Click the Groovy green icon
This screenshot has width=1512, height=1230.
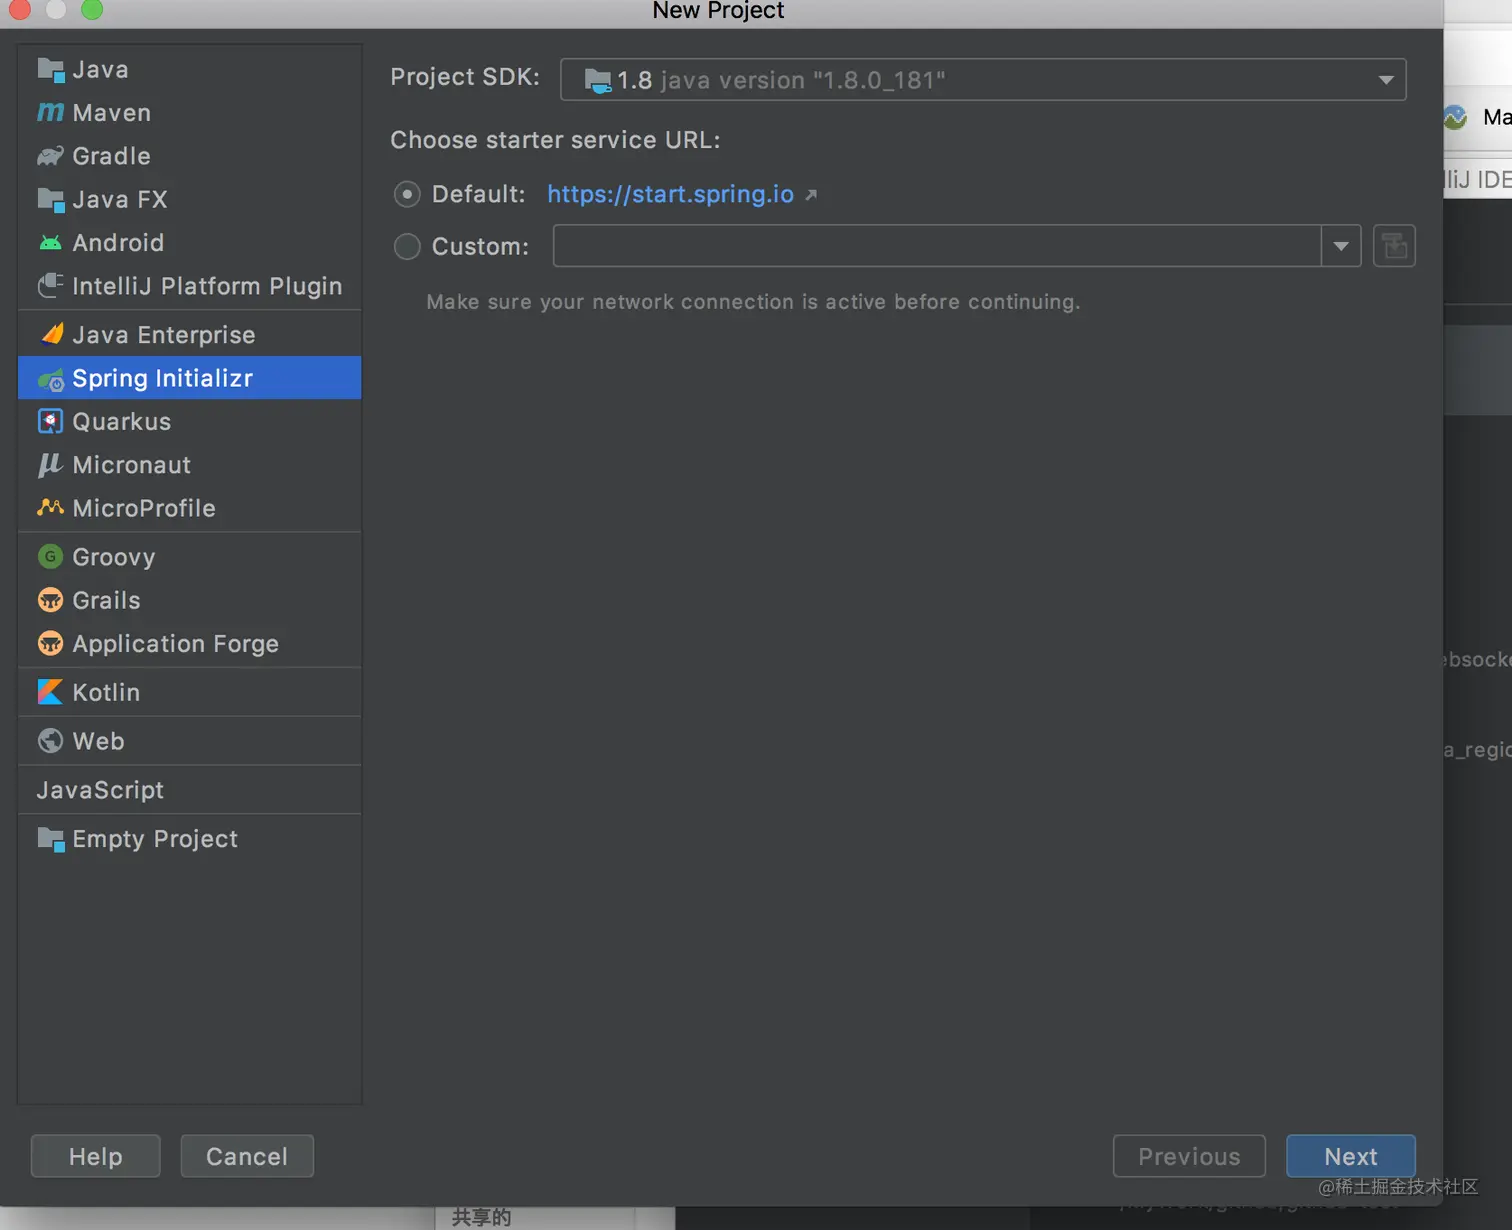(x=50, y=557)
